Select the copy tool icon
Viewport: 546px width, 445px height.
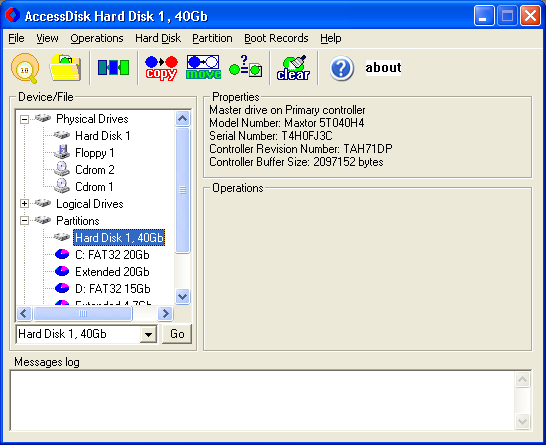pos(161,68)
